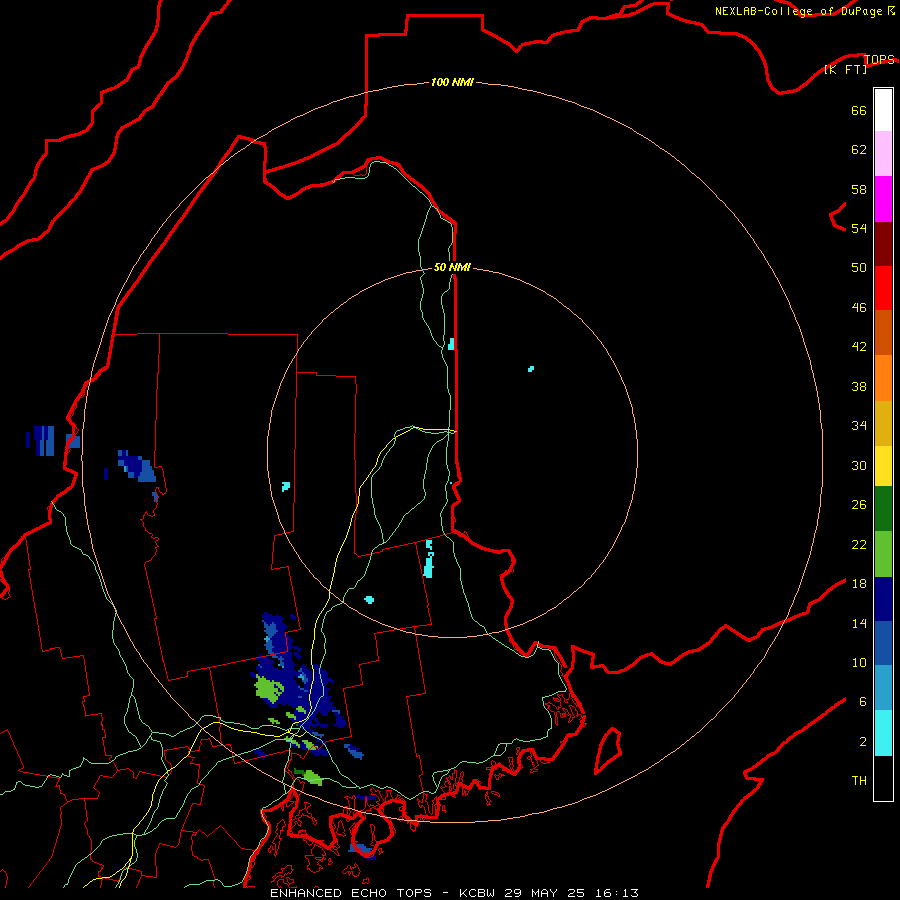Click the 54 legend label

pos(859,228)
